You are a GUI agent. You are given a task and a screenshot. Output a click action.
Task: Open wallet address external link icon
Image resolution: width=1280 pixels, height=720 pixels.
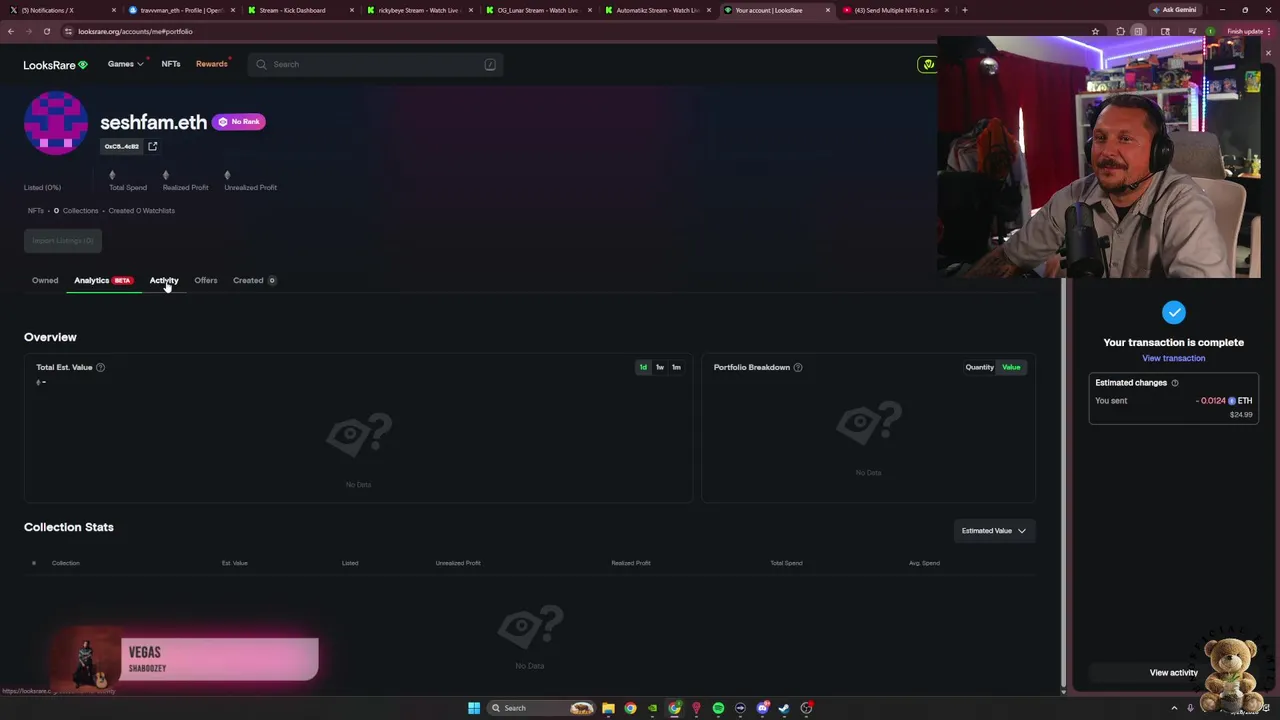tap(153, 146)
